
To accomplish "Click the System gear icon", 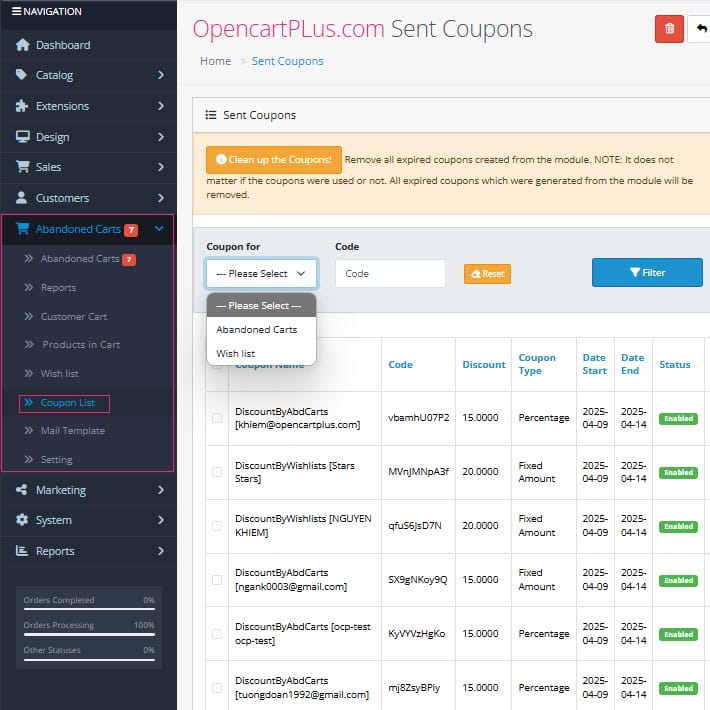I will point(22,520).
